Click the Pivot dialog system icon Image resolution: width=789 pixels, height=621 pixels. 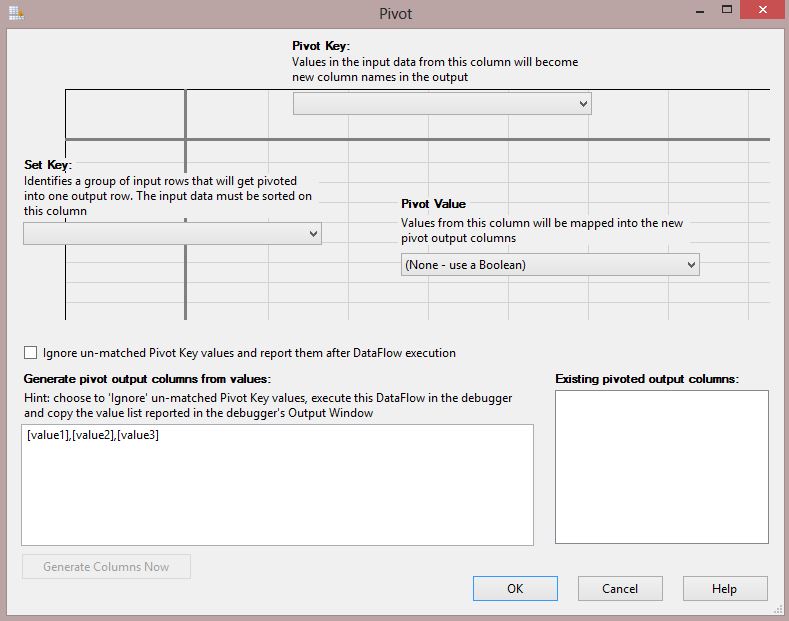pyautogui.click(x=14, y=13)
